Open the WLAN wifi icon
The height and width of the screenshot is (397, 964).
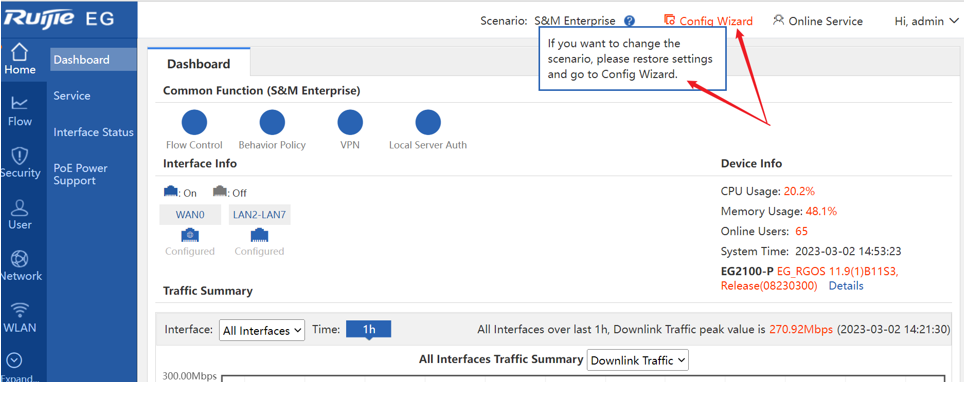(x=20, y=309)
